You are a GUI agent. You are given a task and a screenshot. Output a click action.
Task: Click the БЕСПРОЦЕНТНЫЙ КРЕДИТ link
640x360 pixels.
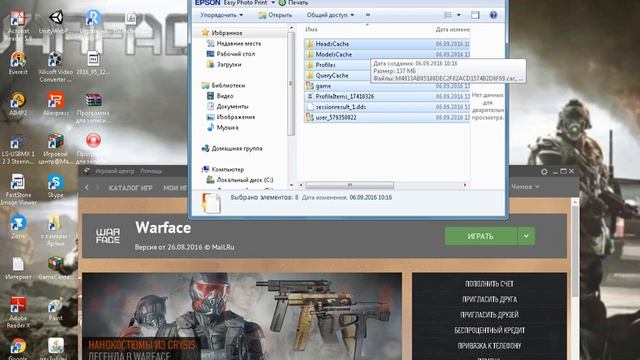pyautogui.click(x=489, y=330)
